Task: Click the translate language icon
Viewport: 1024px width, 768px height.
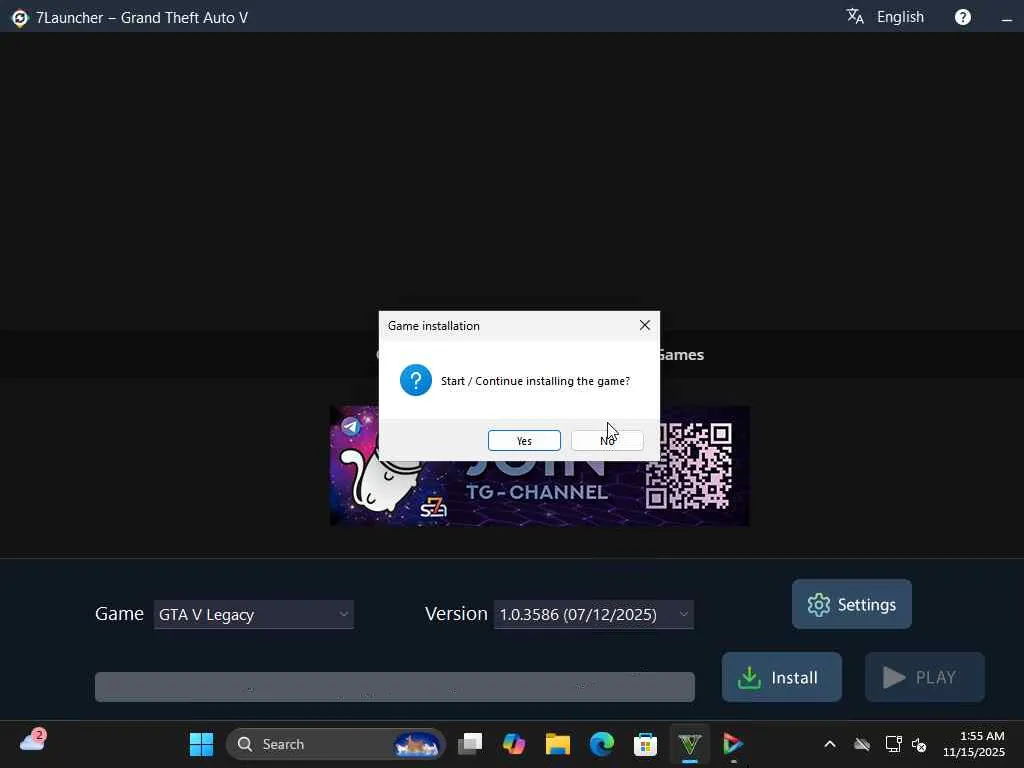Action: [x=855, y=16]
